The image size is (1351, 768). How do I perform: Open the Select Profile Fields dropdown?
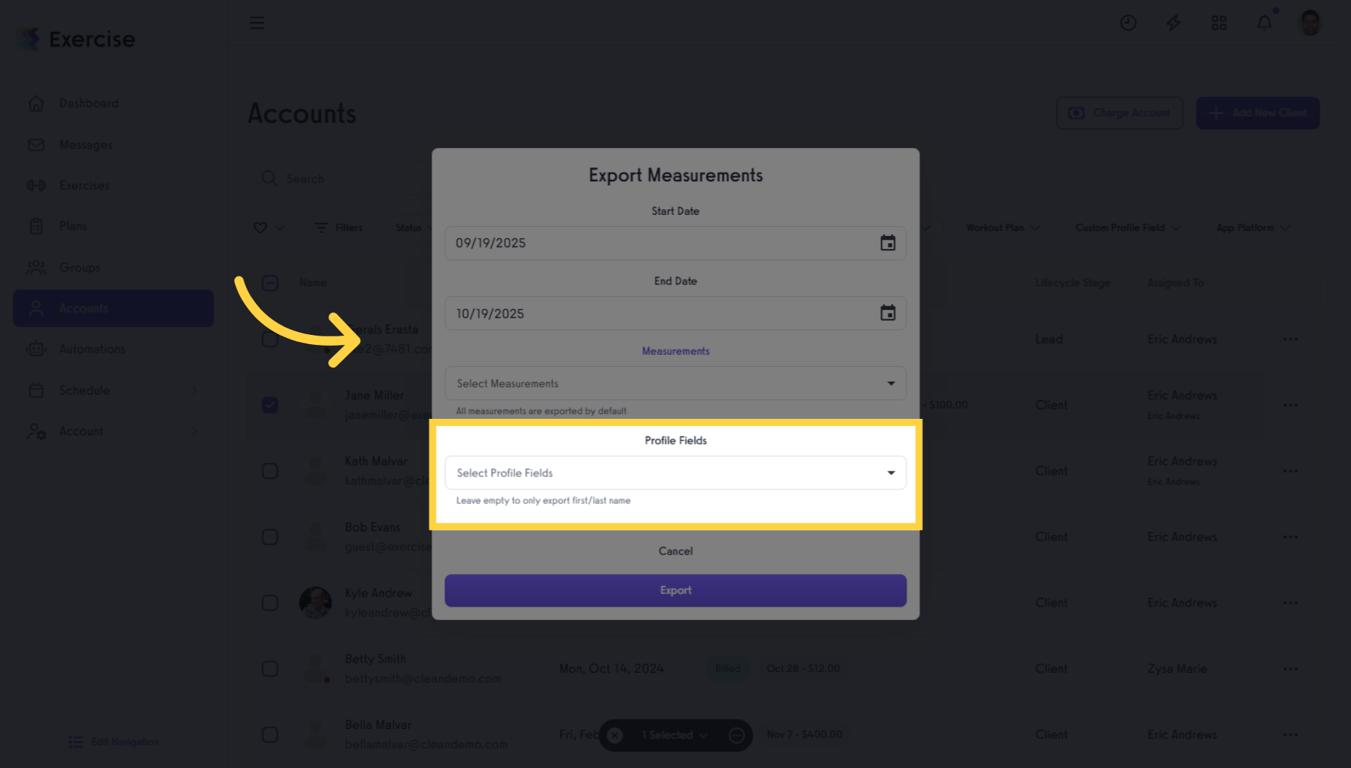pyautogui.click(x=675, y=472)
